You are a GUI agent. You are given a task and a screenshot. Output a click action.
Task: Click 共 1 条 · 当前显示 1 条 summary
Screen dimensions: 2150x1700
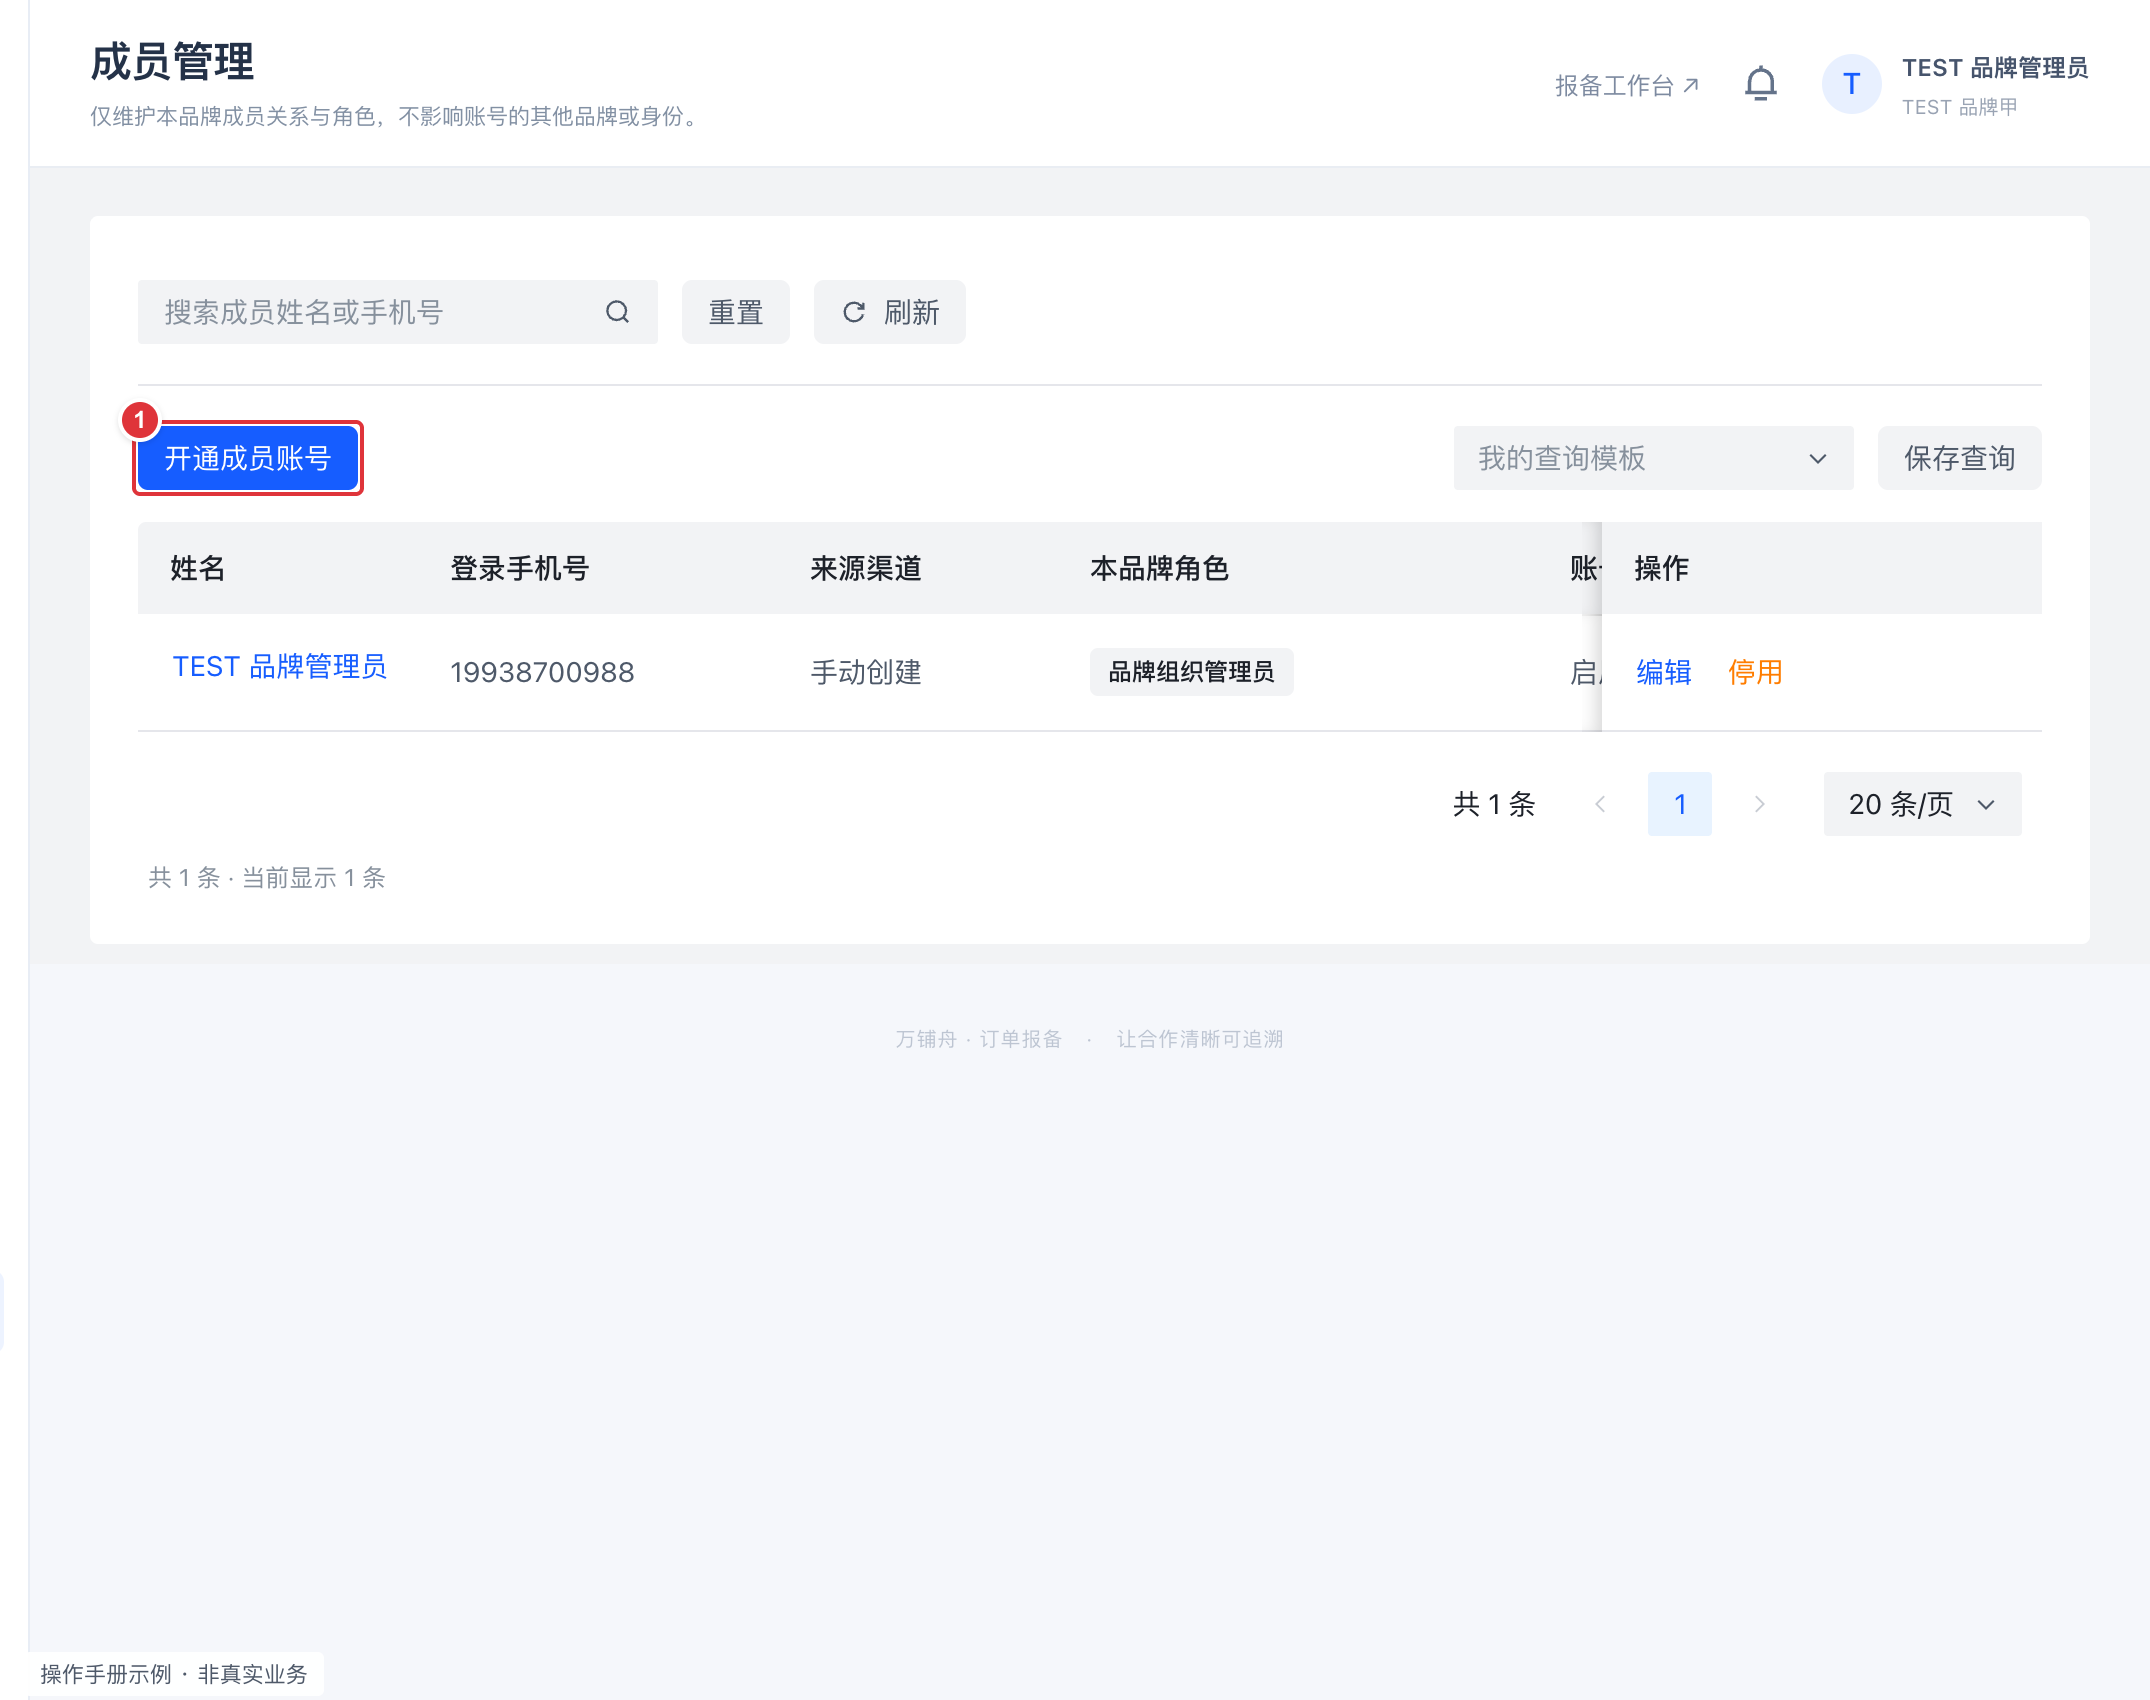(x=267, y=878)
